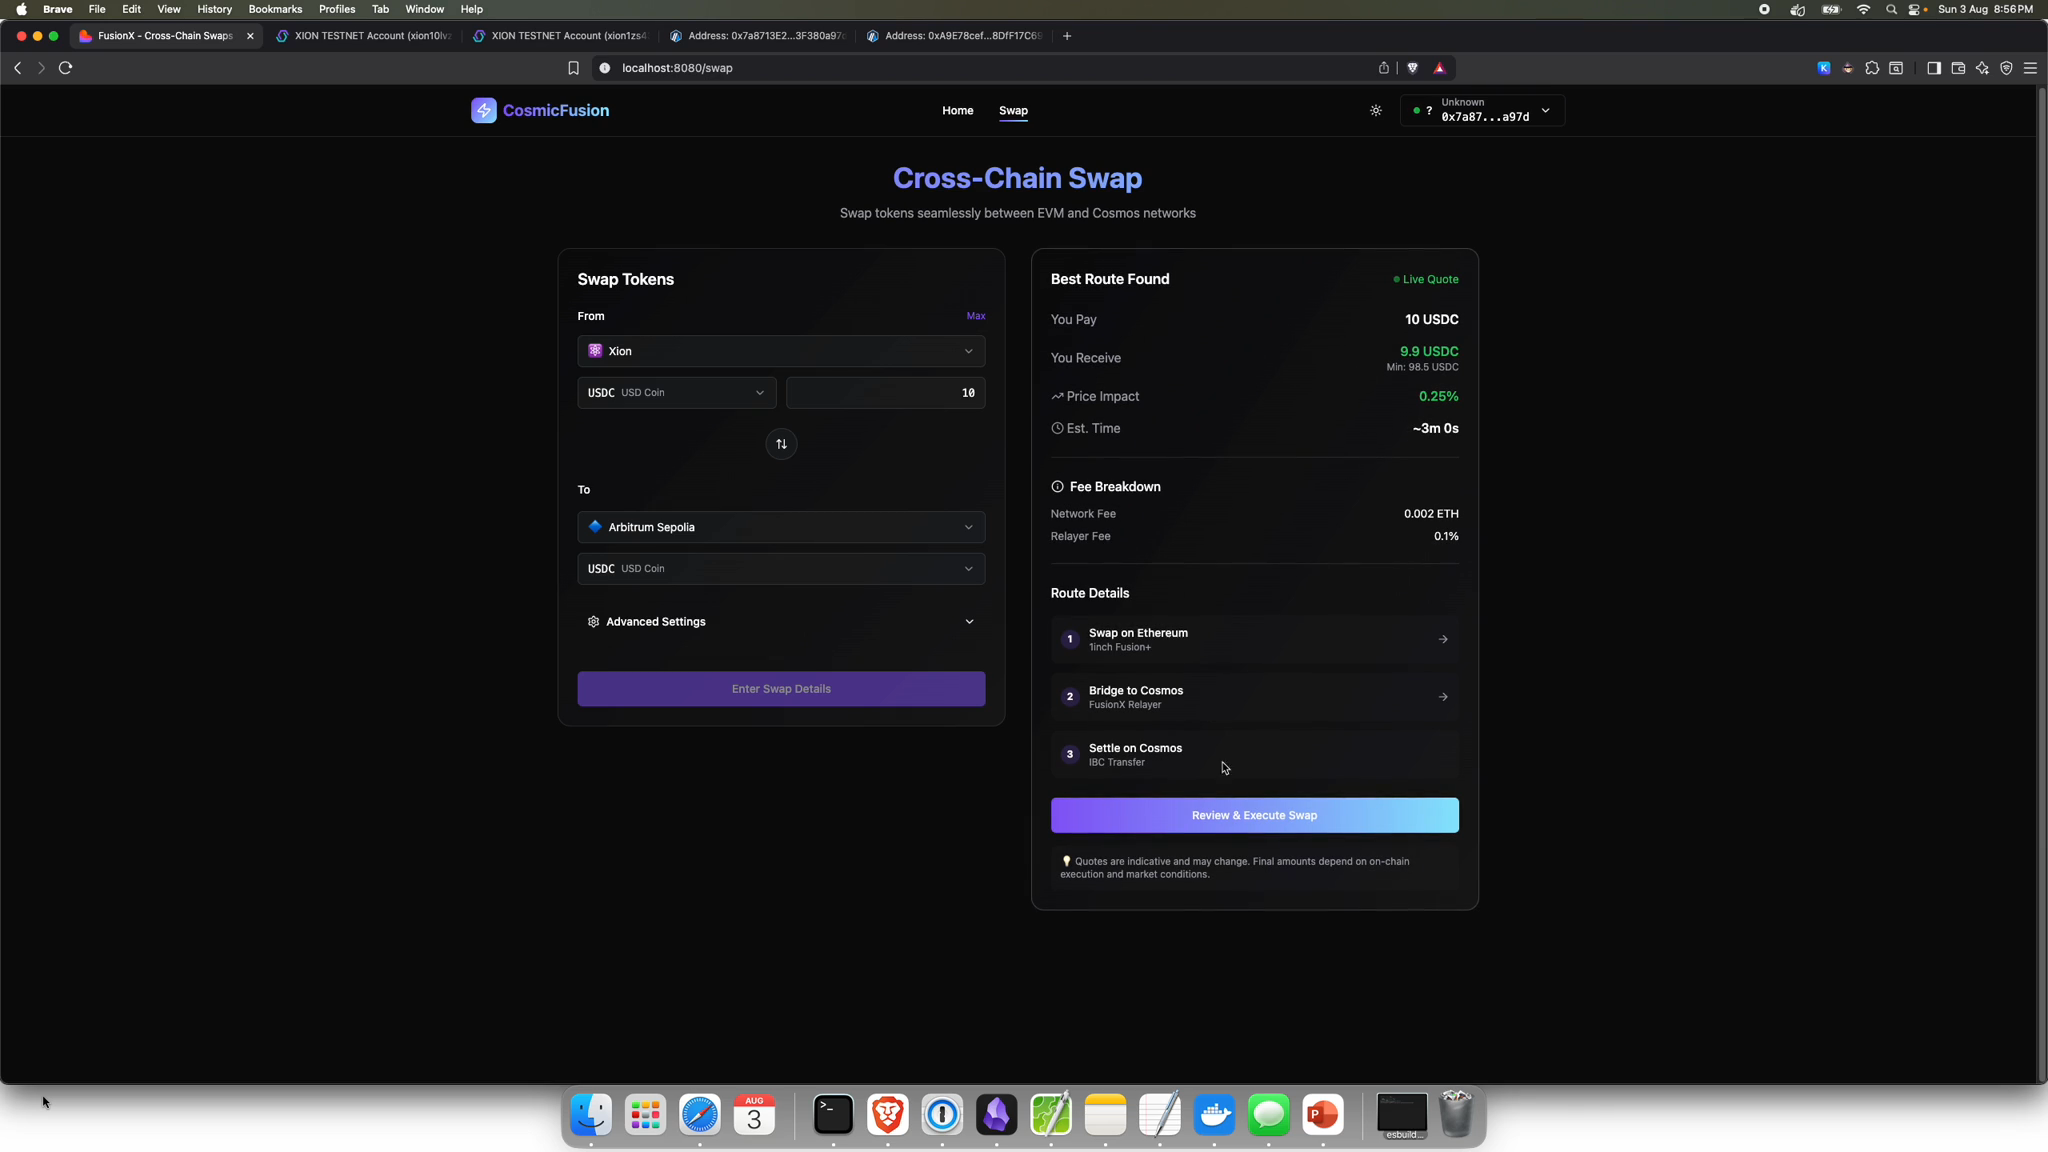The height and width of the screenshot is (1152, 2048).
Task: Click the Fee Breakdown info icon
Action: [1057, 486]
